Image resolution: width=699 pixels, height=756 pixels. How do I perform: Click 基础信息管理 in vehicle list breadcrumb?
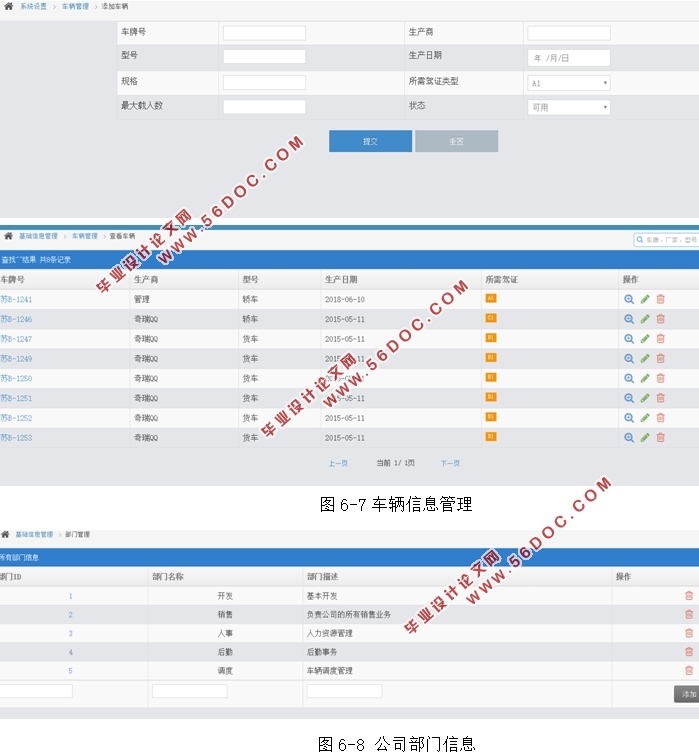tap(38, 236)
